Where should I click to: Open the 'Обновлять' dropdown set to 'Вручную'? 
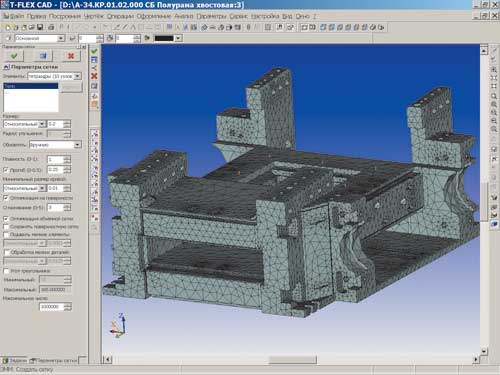[x=77, y=145]
